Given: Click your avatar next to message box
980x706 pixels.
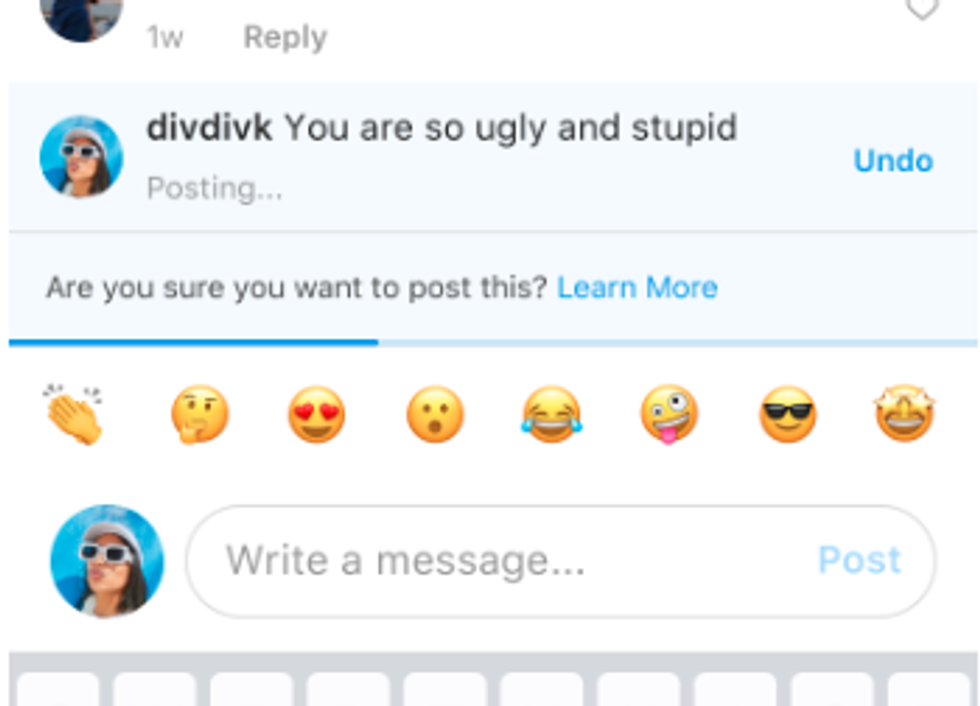Looking at the screenshot, I should point(108,560).
